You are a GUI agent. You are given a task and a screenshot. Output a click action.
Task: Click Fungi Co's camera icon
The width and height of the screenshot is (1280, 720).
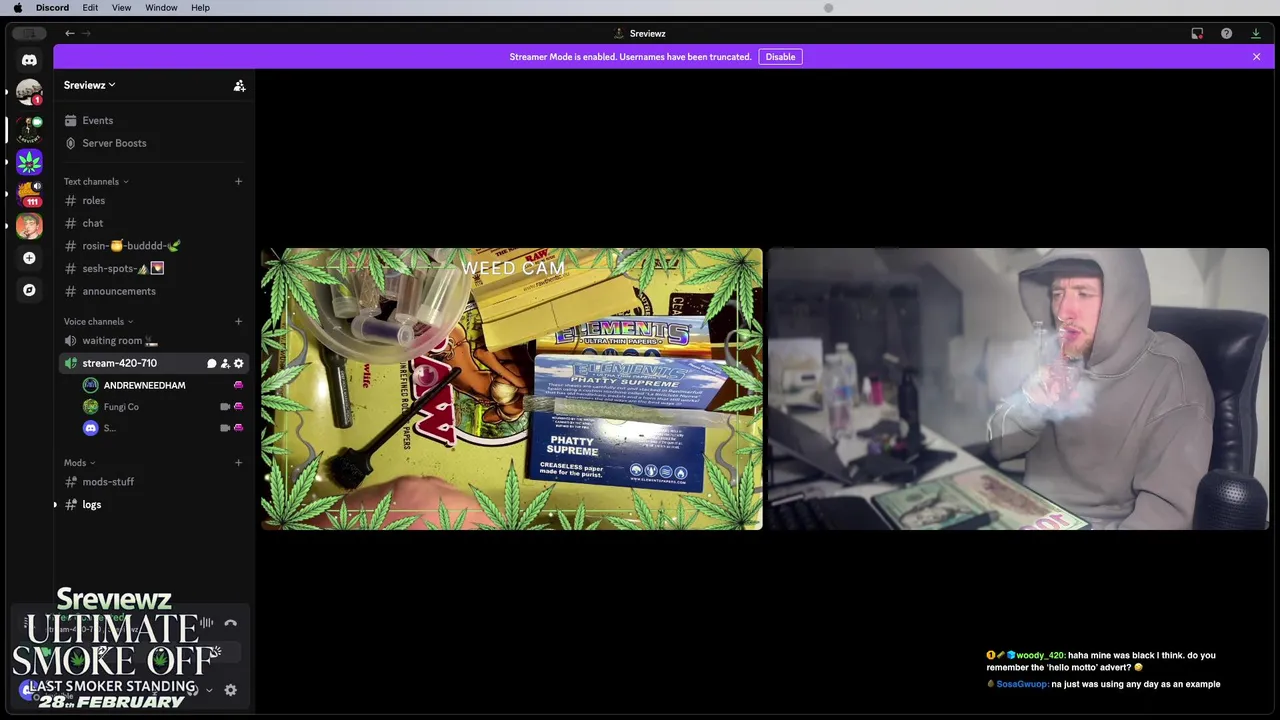225,407
